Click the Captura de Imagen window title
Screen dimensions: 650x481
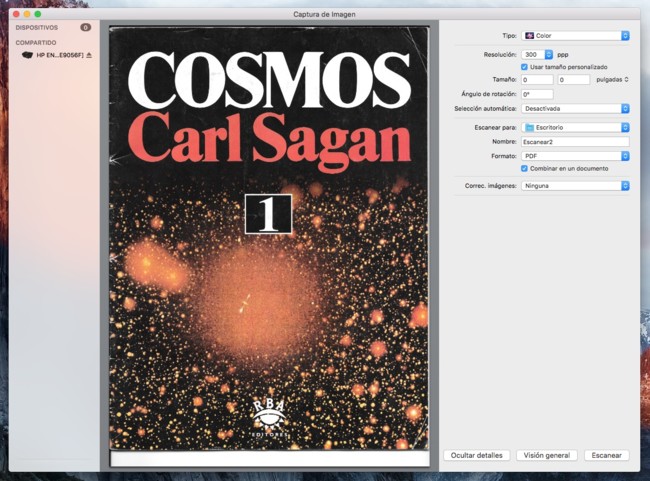324,14
